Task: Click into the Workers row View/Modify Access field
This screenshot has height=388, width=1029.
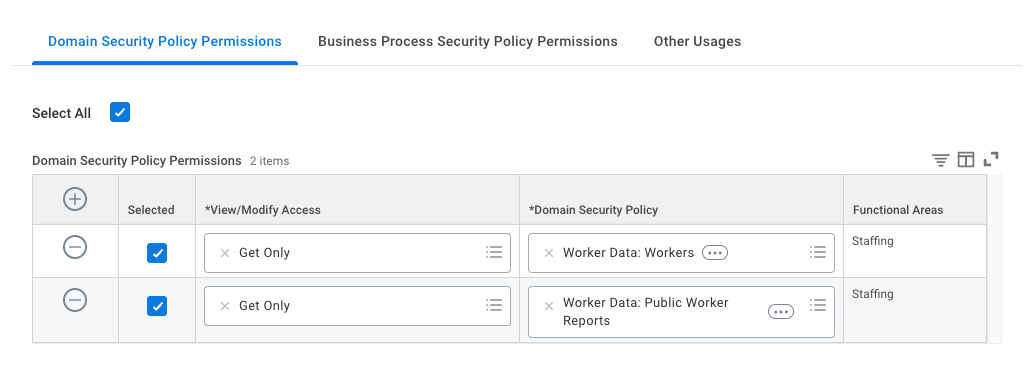Action: pyautogui.click(x=357, y=253)
